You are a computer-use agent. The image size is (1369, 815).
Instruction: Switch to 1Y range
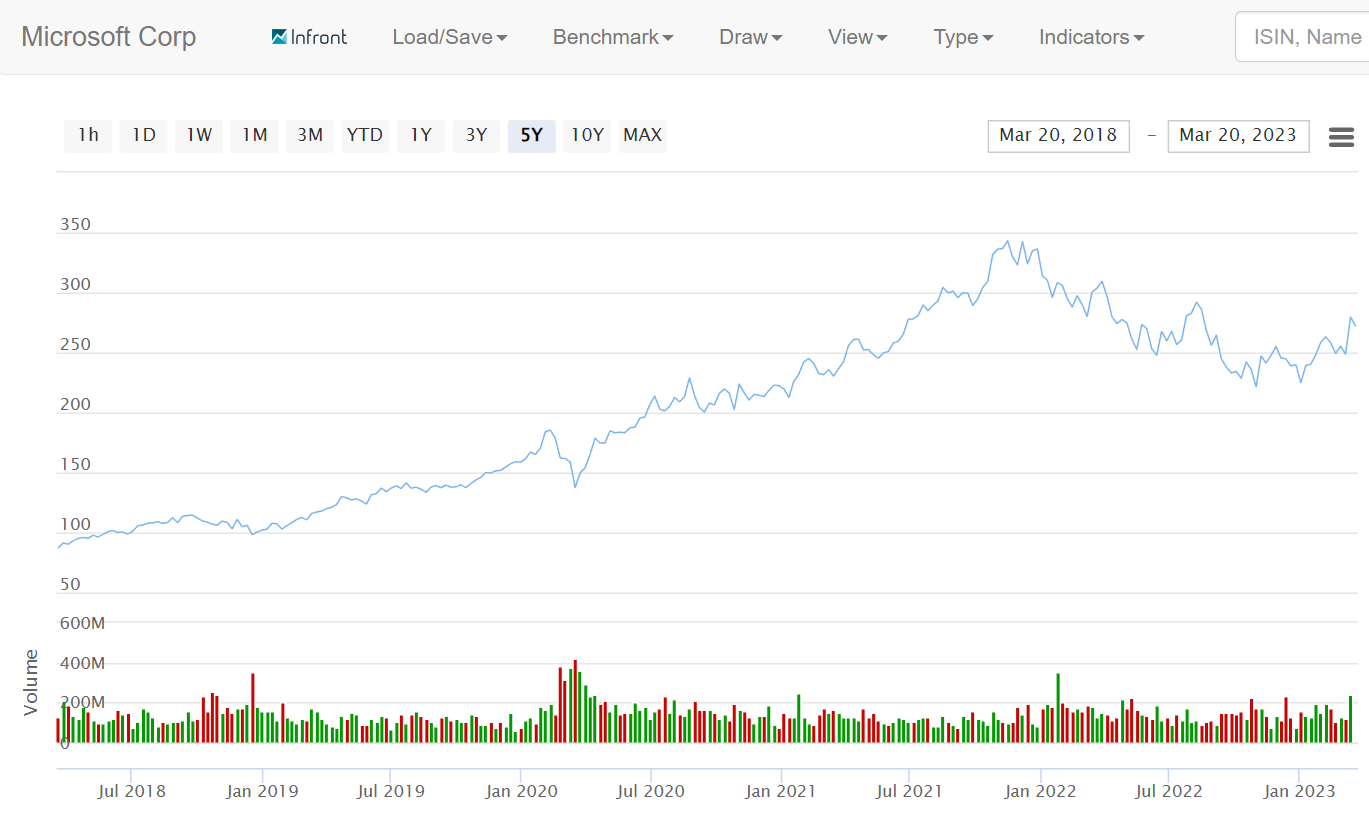421,135
